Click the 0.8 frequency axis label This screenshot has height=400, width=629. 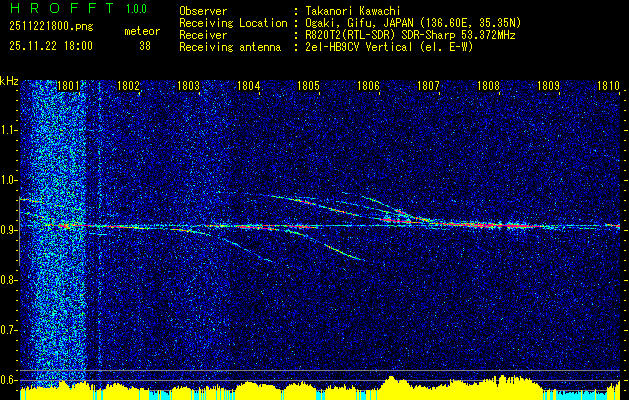(9, 280)
